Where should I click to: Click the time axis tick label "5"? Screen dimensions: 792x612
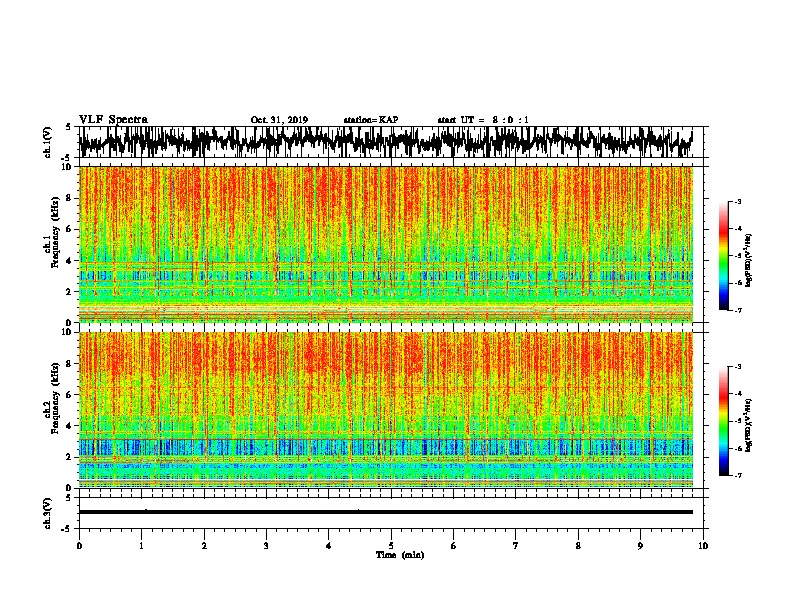coord(391,546)
